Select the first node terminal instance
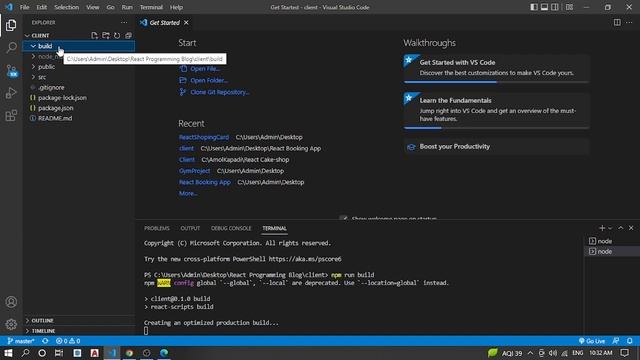Image resolution: width=640 pixels, height=360 pixels. tap(612, 241)
